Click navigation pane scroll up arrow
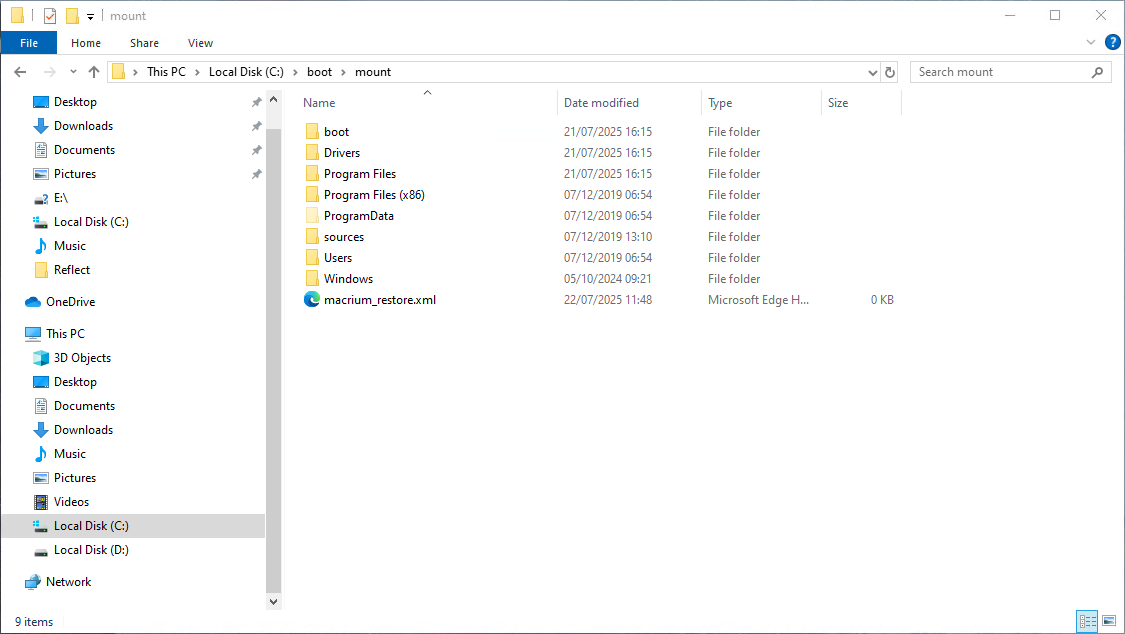The width and height of the screenshot is (1125, 634). [x=273, y=100]
